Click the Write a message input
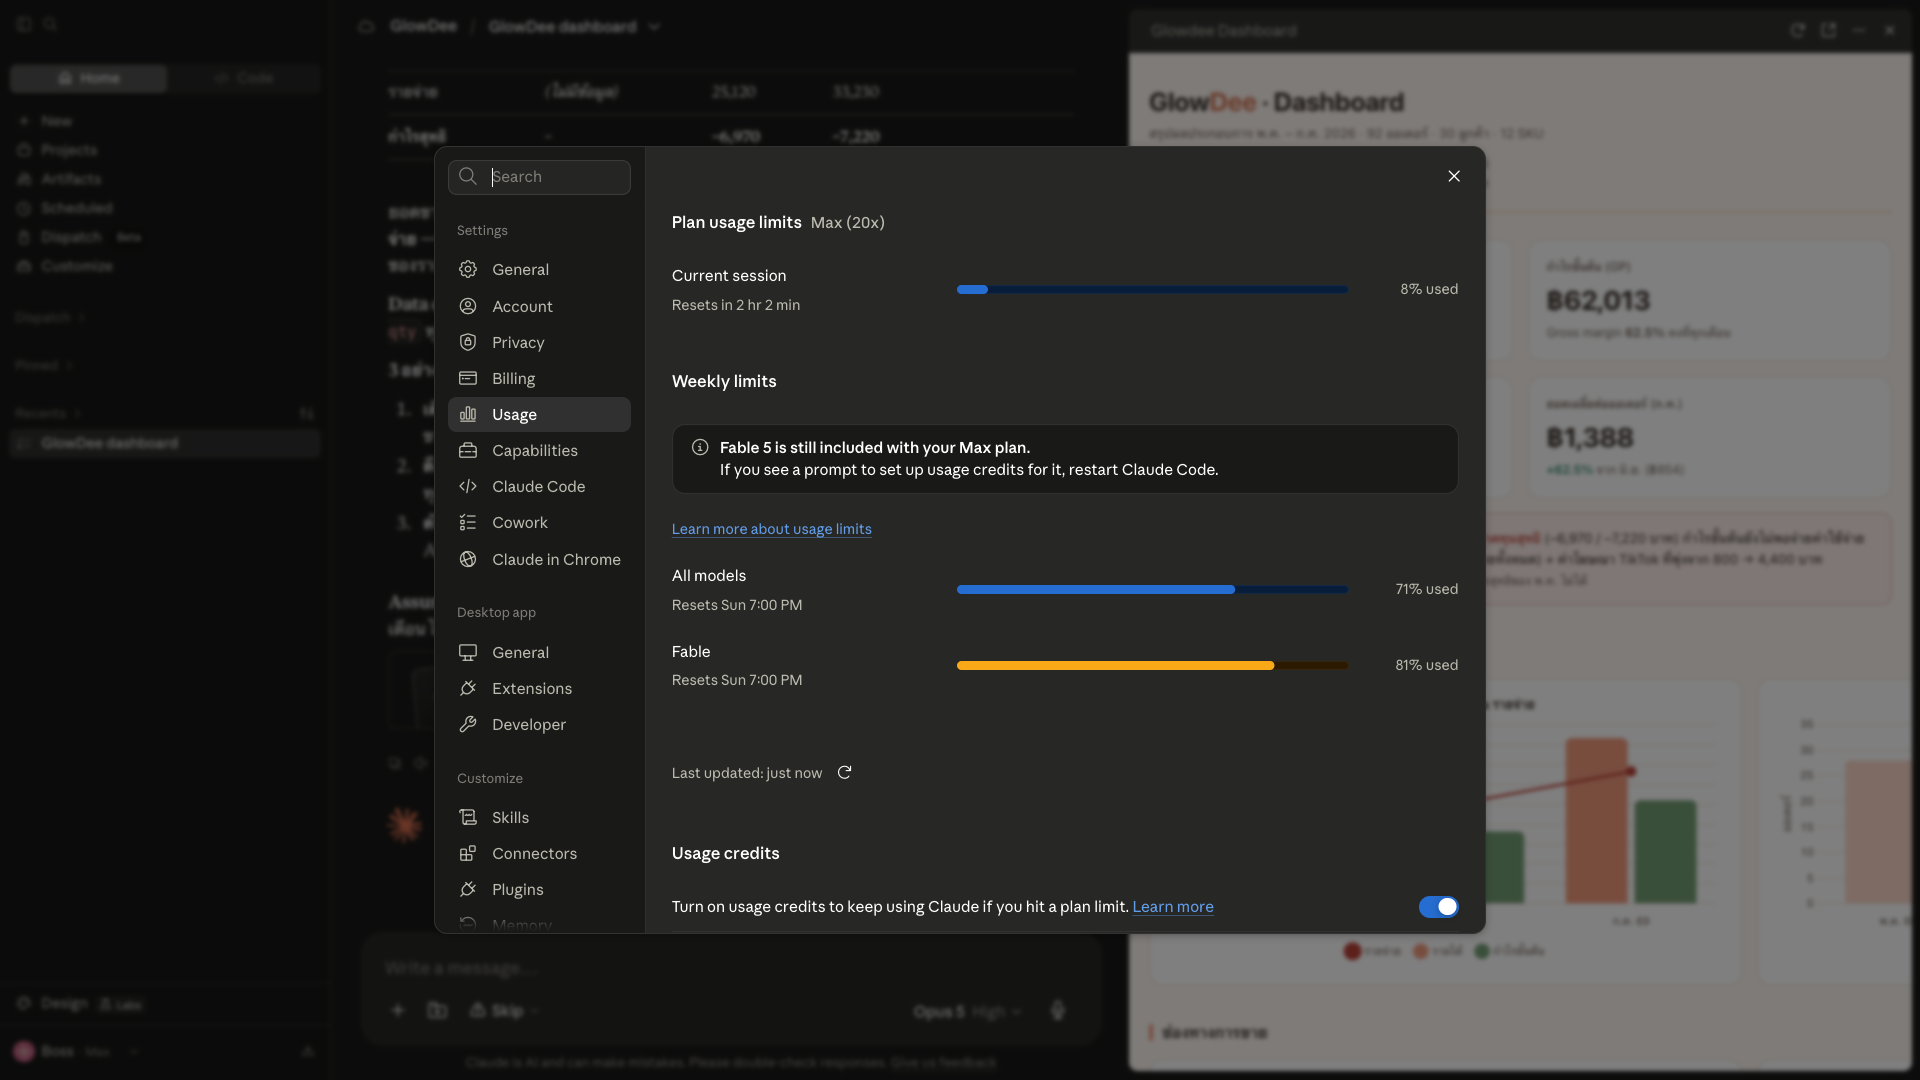This screenshot has height=1080, width=1920. 730,968
